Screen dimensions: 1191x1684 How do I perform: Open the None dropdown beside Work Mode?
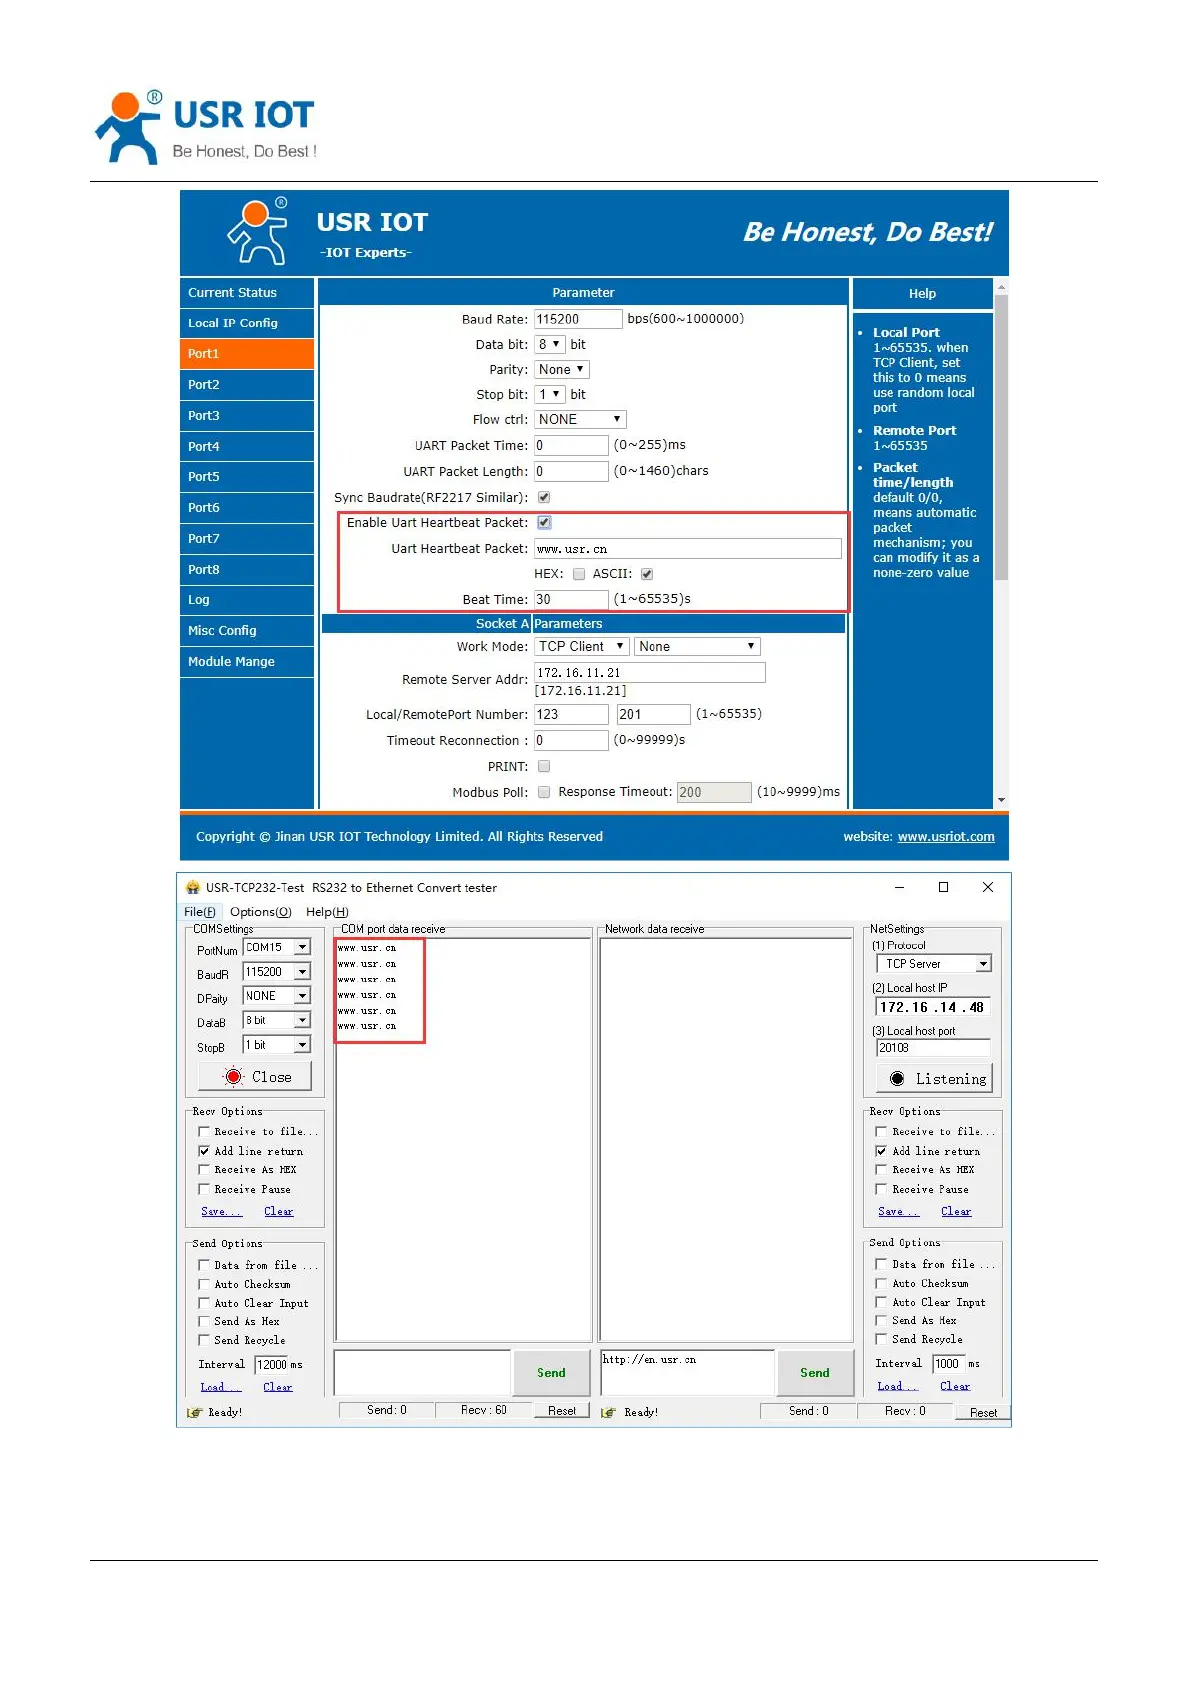click(698, 646)
